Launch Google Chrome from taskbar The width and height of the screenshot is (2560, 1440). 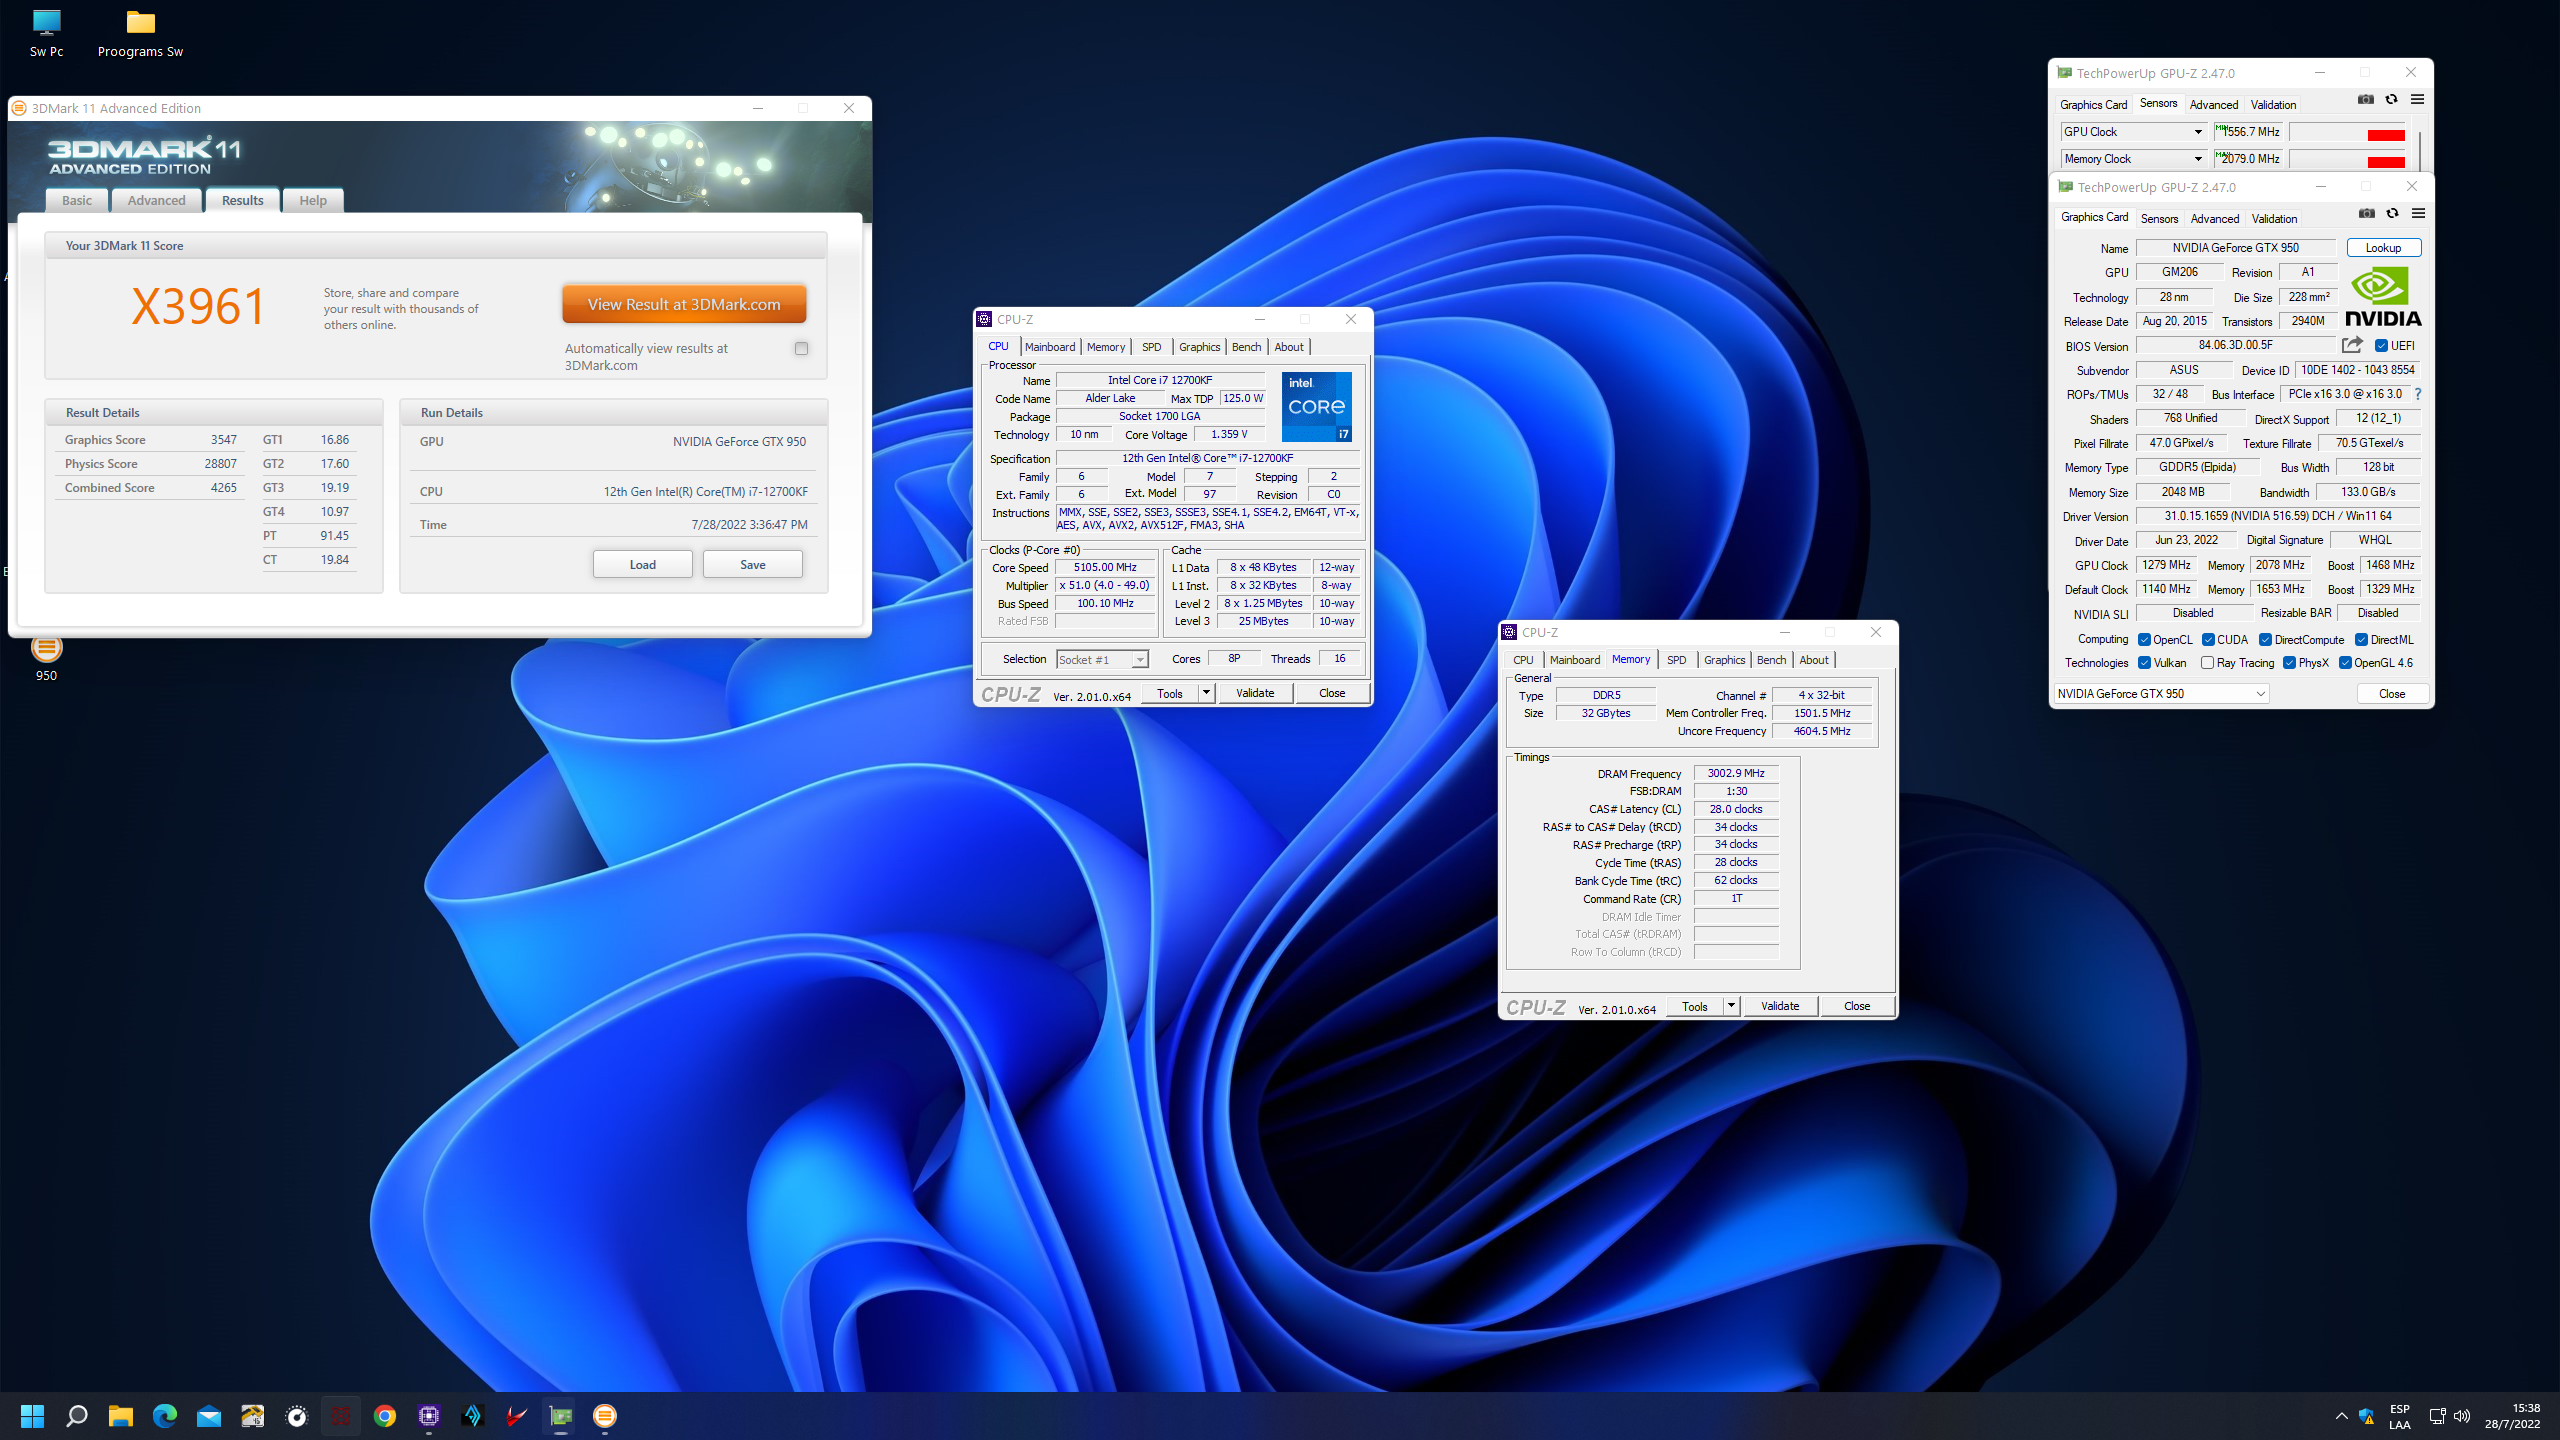(x=385, y=1416)
